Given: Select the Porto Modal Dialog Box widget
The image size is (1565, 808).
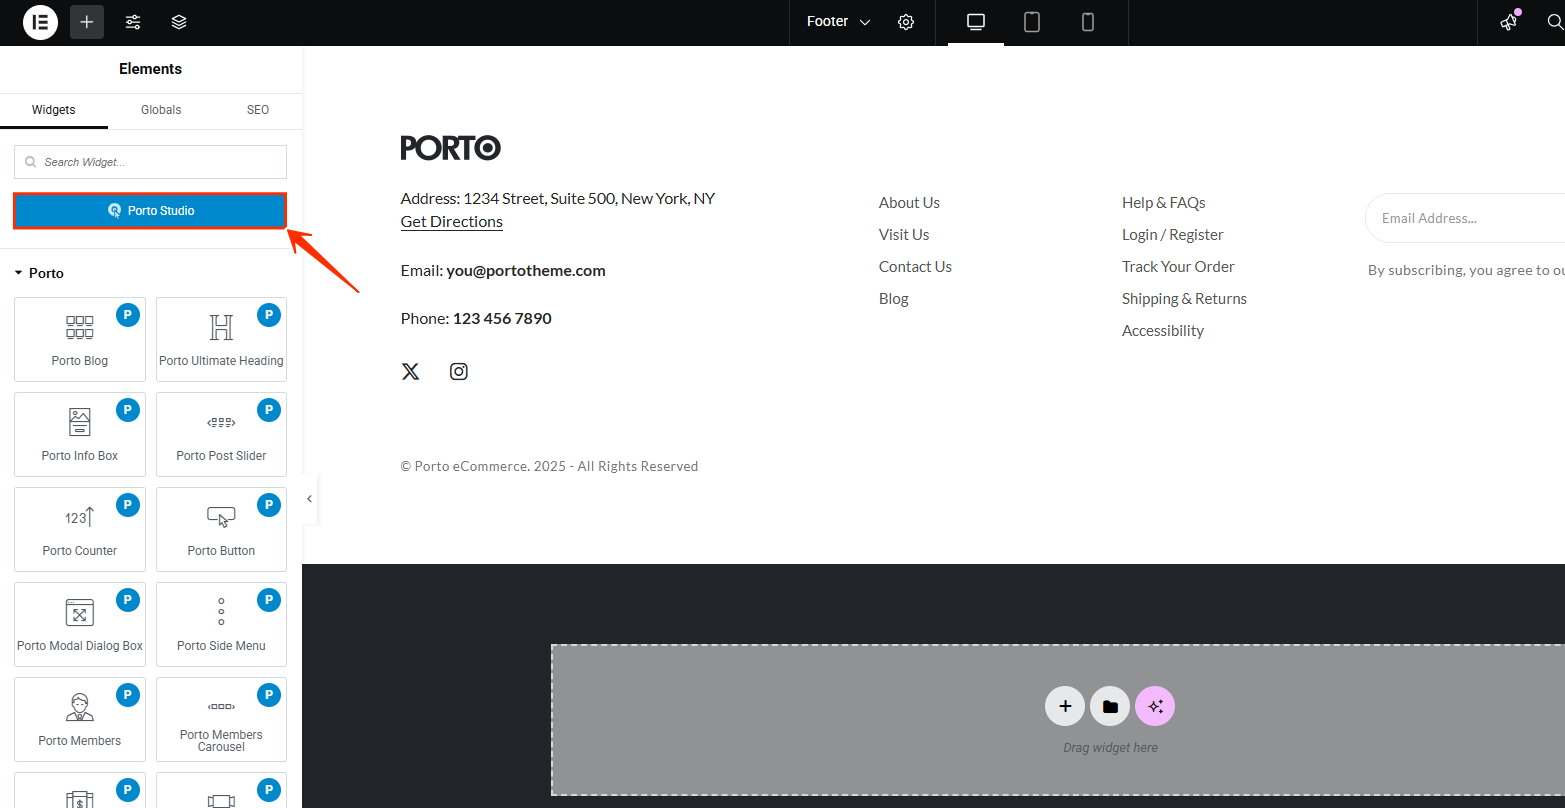Looking at the screenshot, I should click(80, 624).
